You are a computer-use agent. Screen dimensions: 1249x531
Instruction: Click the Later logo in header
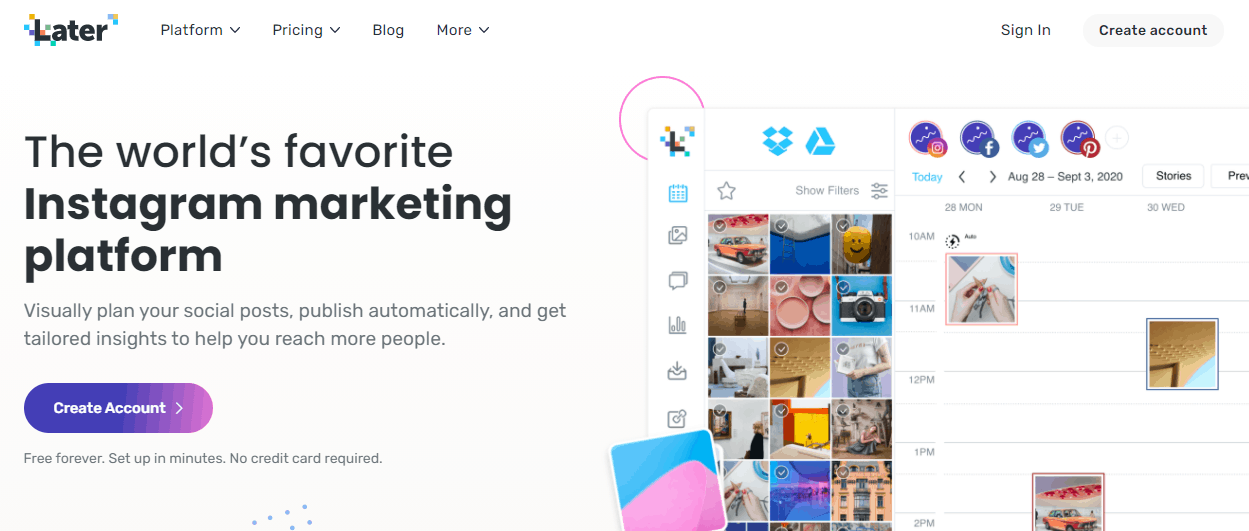tap(71, 30)
